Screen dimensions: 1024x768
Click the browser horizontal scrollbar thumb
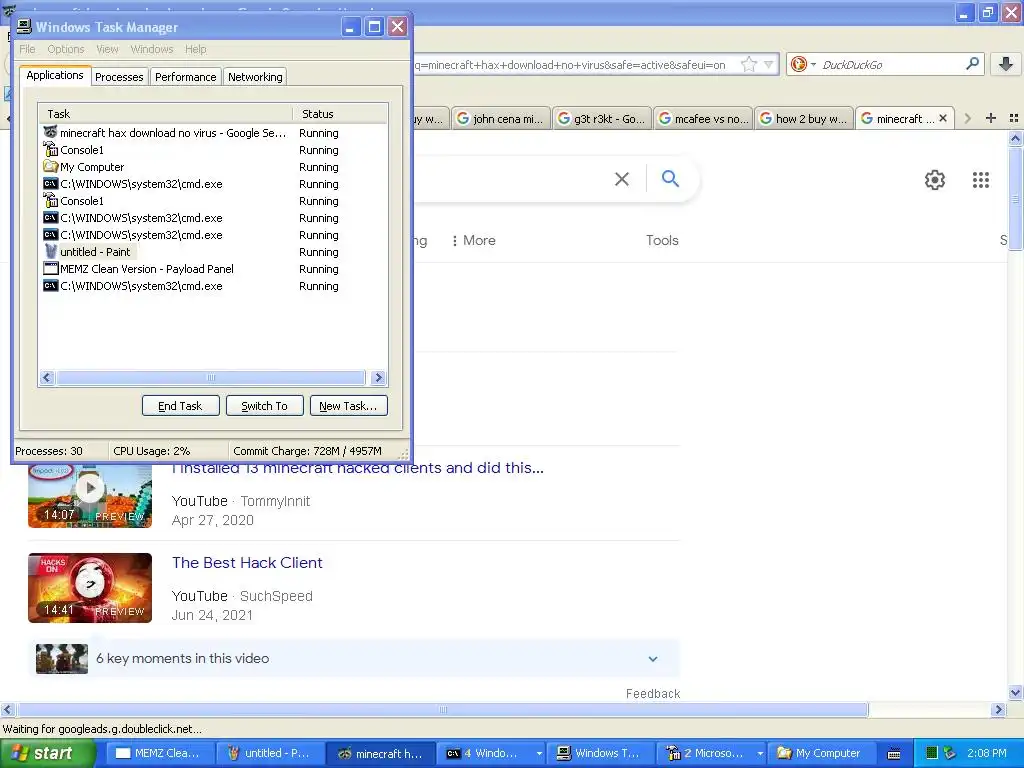pyautogui.click(x=443, y=709)
